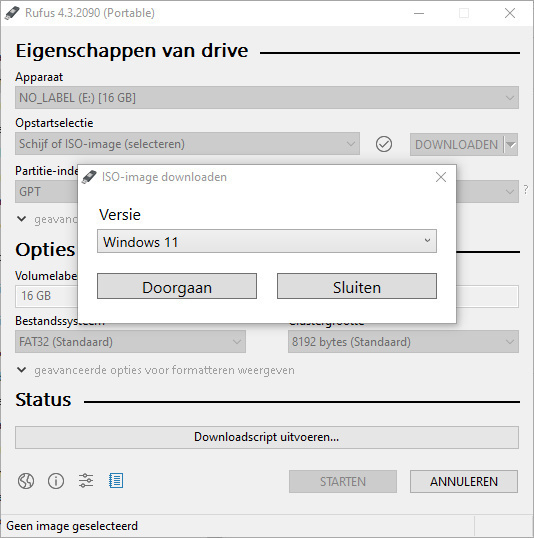
Task: Click the partition scheme help question mark
Action: pyautogui.click(x=525, y=189)
